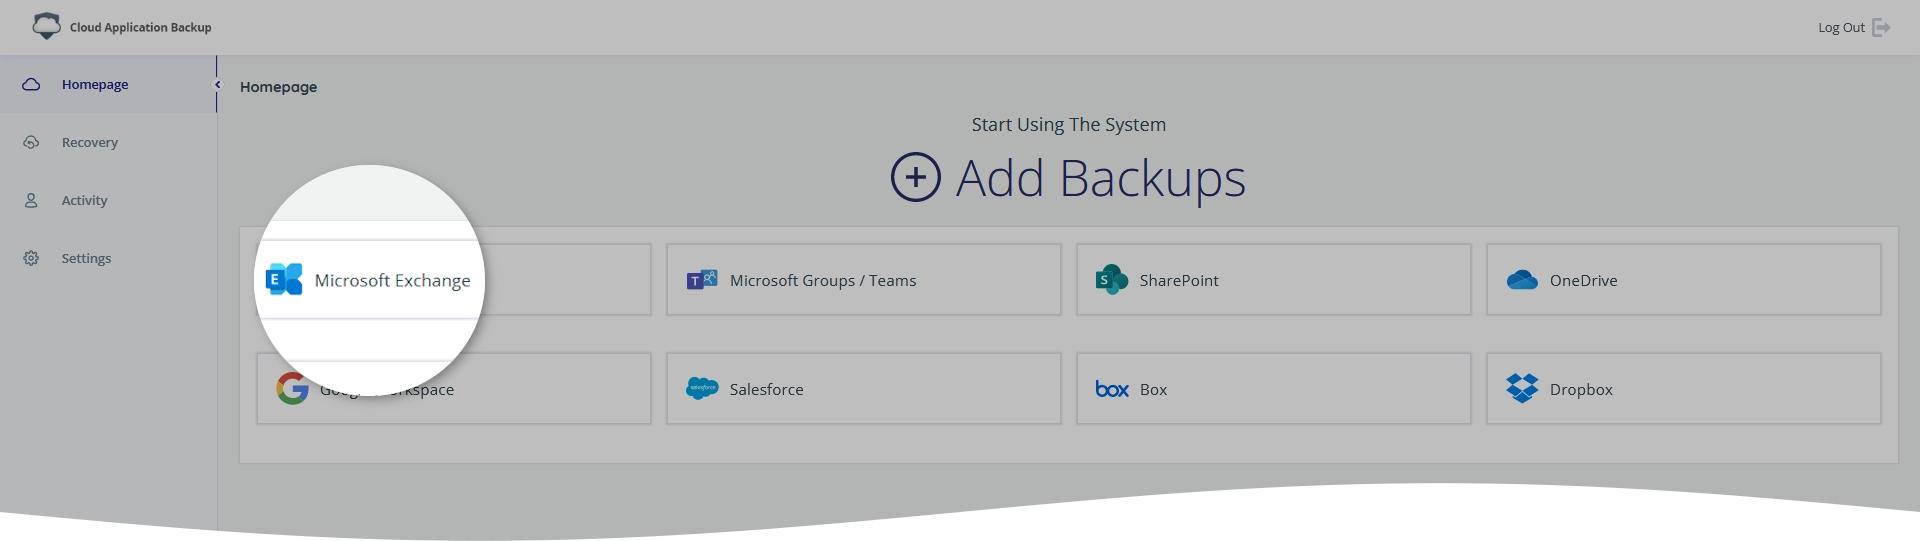Select the Google Workspace backup card
1920x541 pixels.
point(454,388)
